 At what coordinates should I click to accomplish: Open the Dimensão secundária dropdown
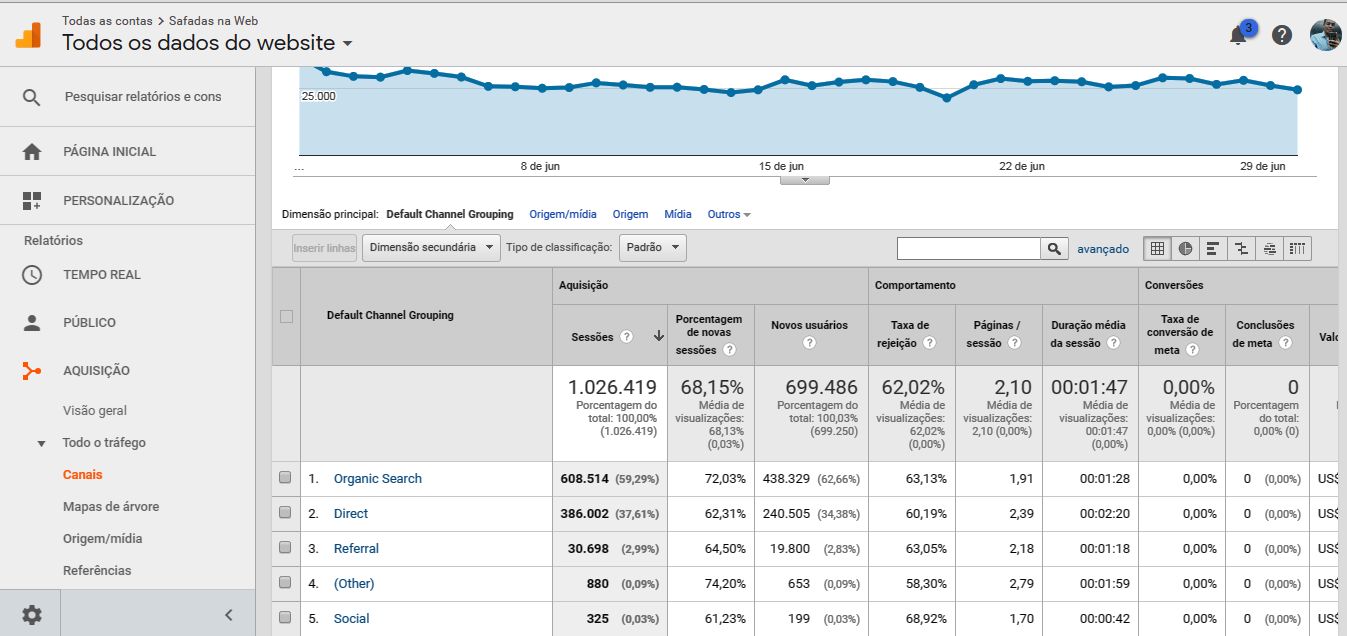point(431,248)
